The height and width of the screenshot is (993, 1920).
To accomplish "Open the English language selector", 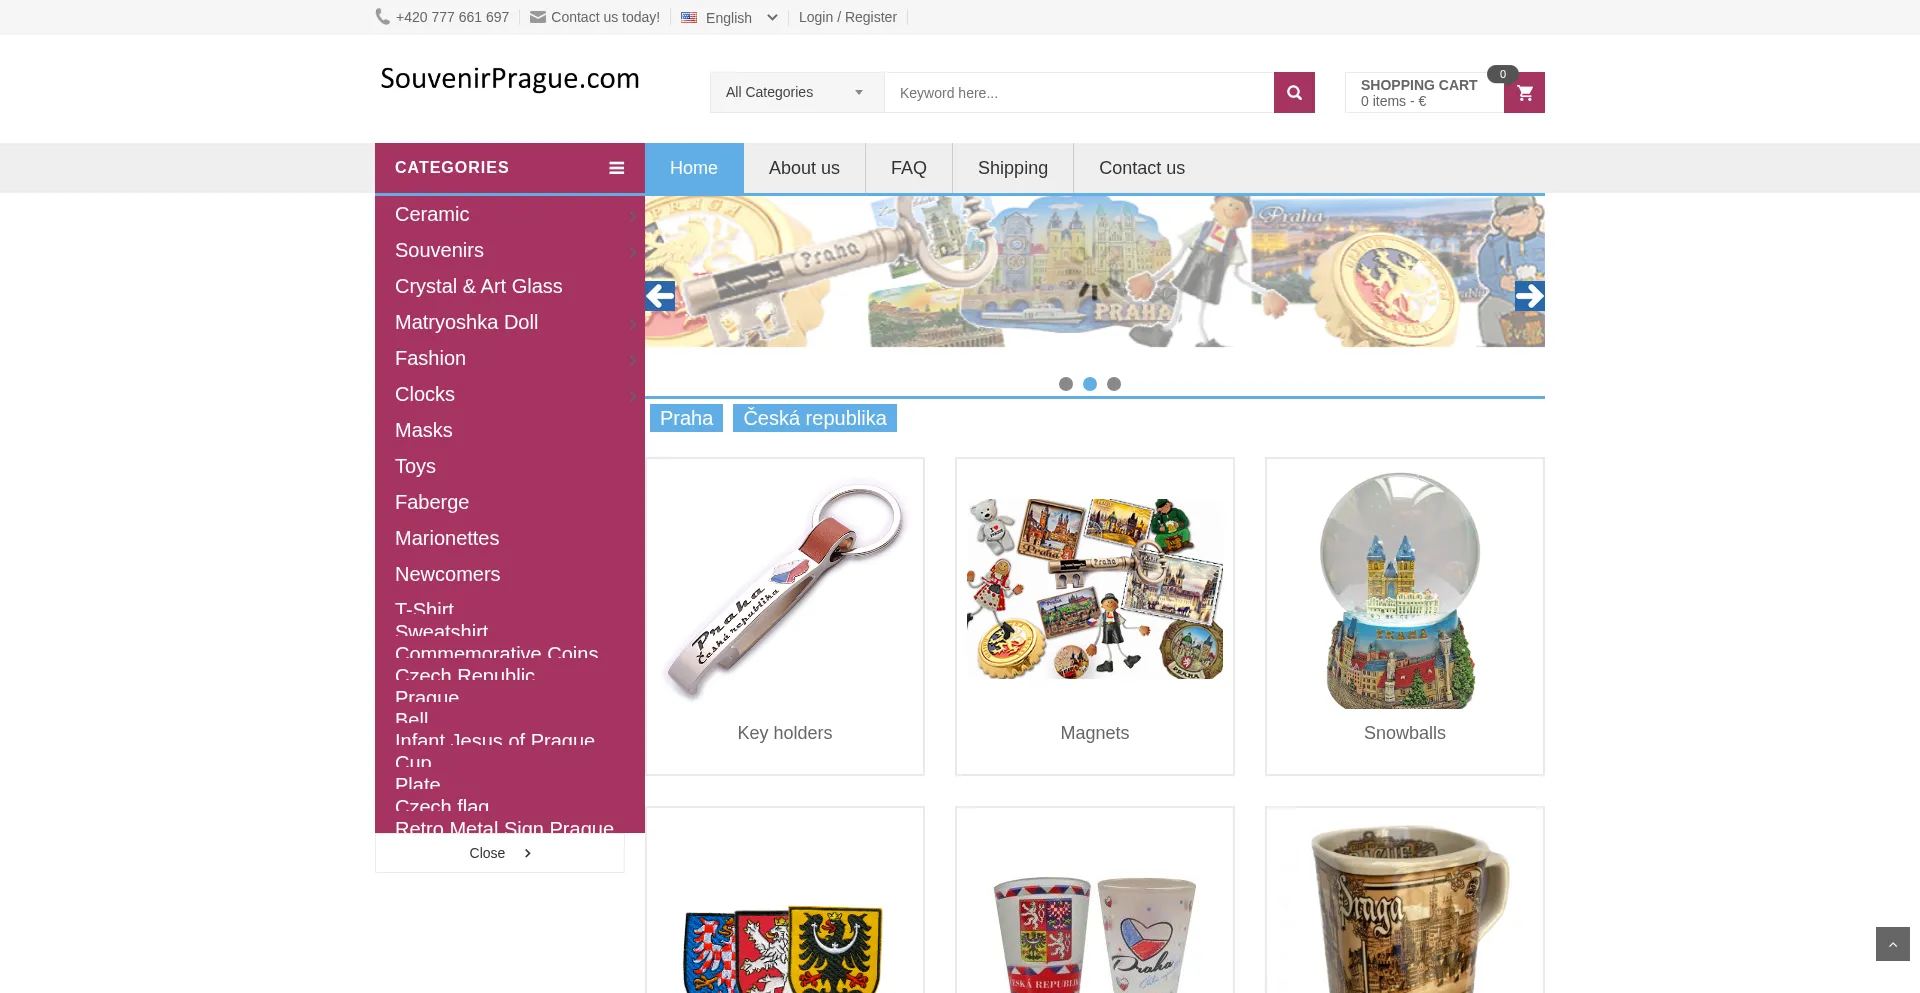I will (729, 17).
